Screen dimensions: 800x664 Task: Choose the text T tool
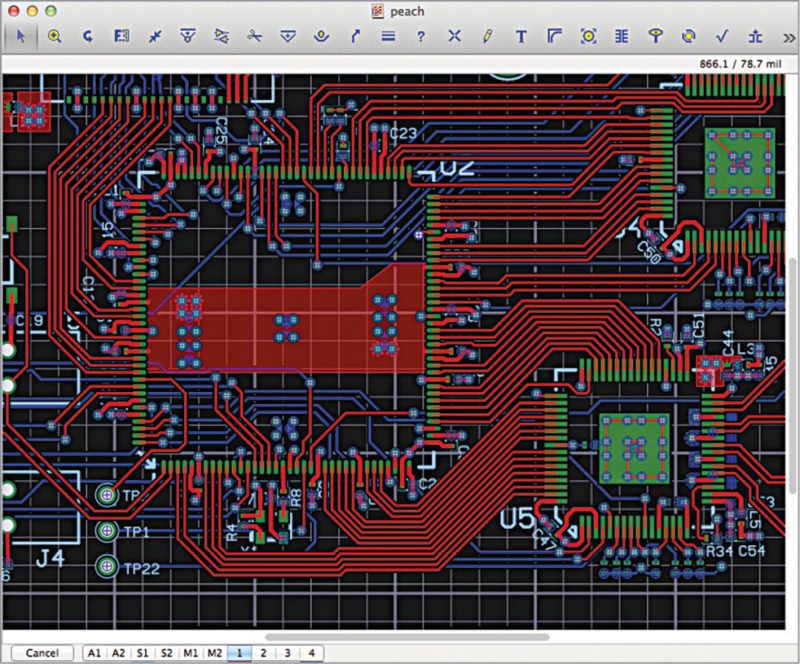point(521,37)
